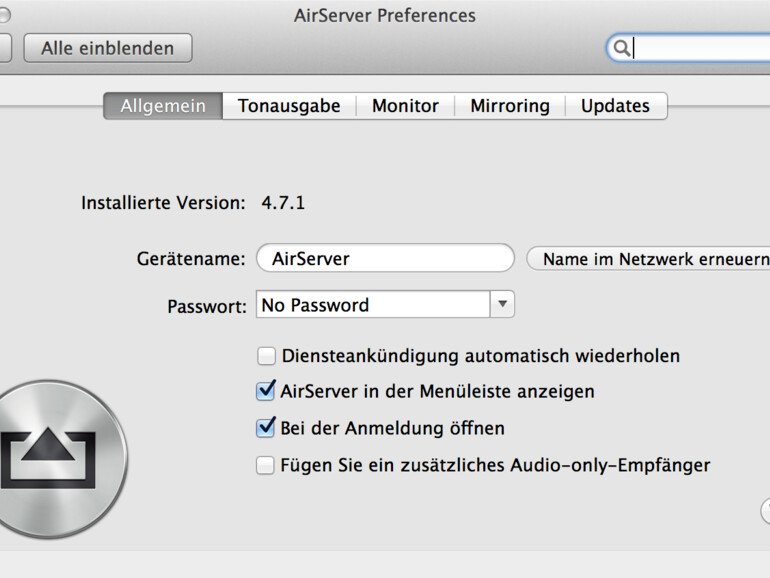Click the large AirServer logo icon
The height and width of the screenshot is (578, 770).
click(x=50, y=459)
